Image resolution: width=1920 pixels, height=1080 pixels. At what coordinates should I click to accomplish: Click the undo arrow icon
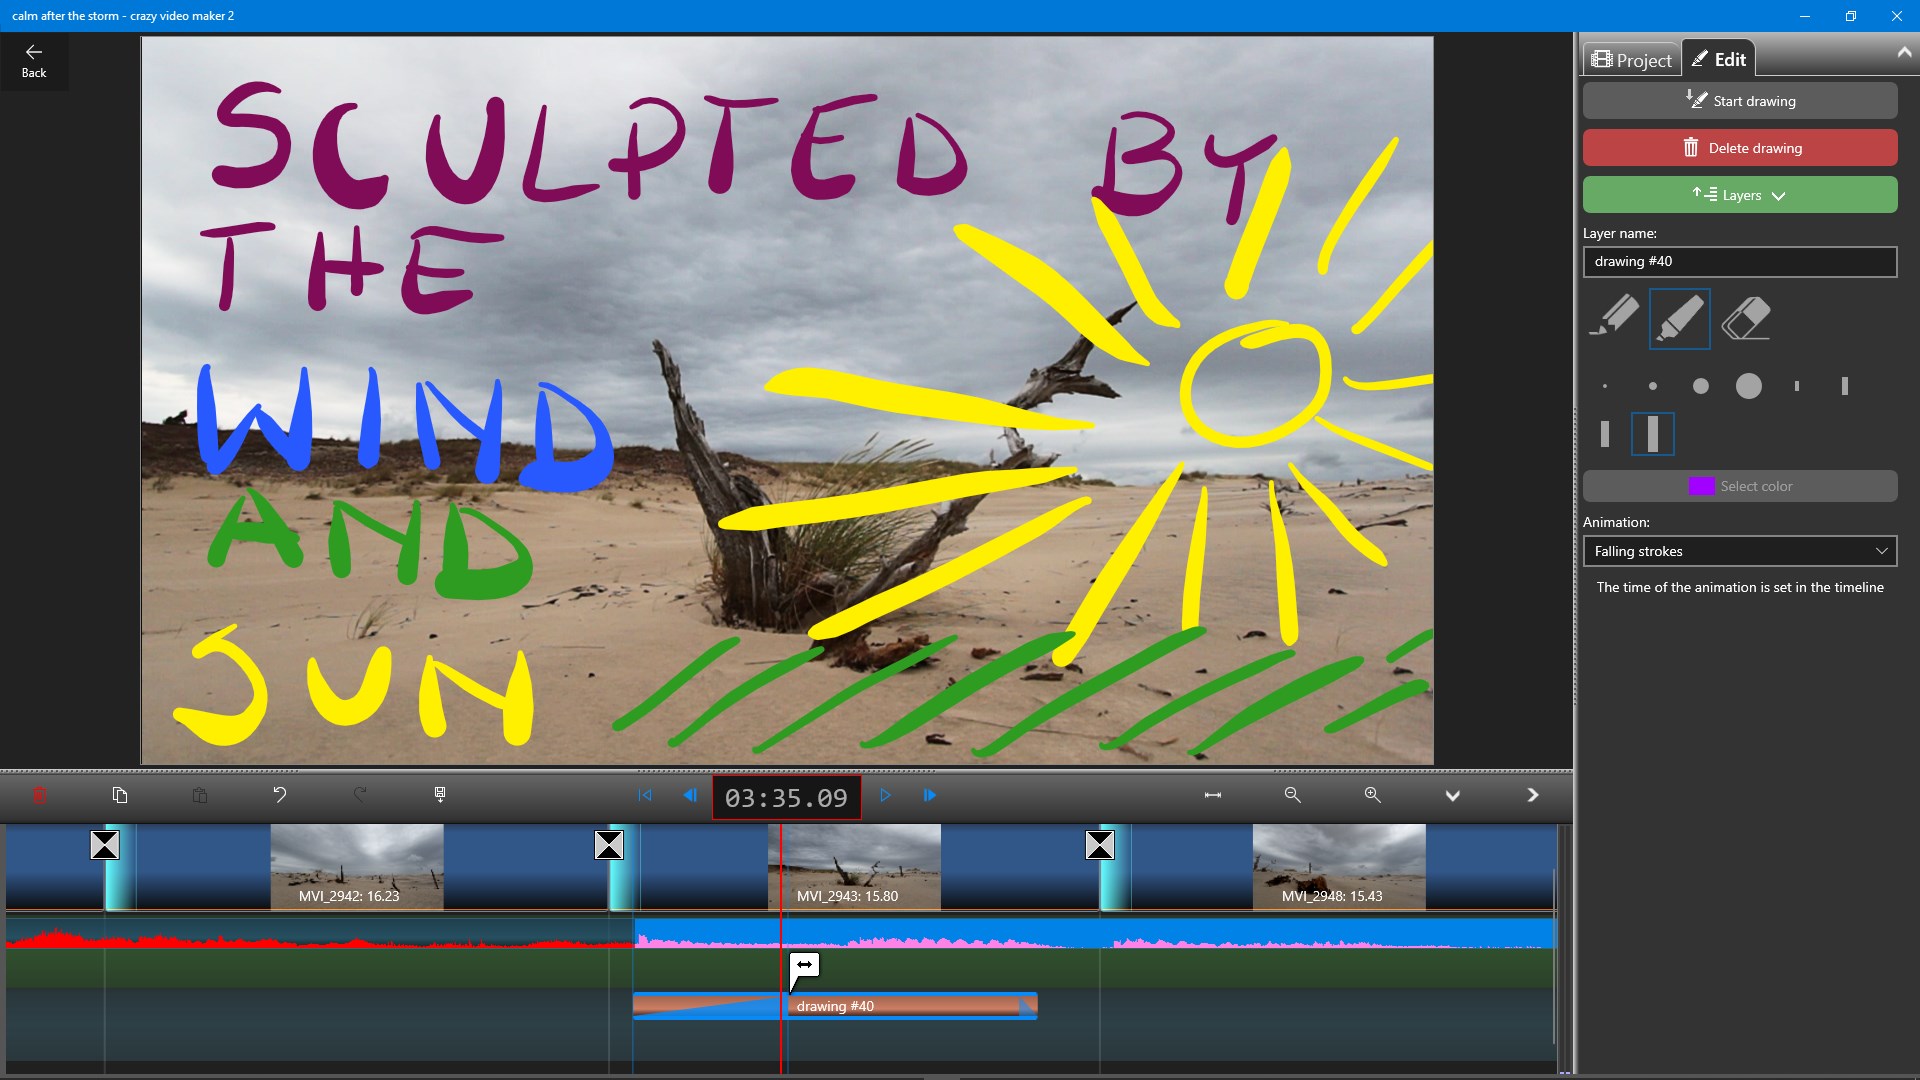[280, 795]
